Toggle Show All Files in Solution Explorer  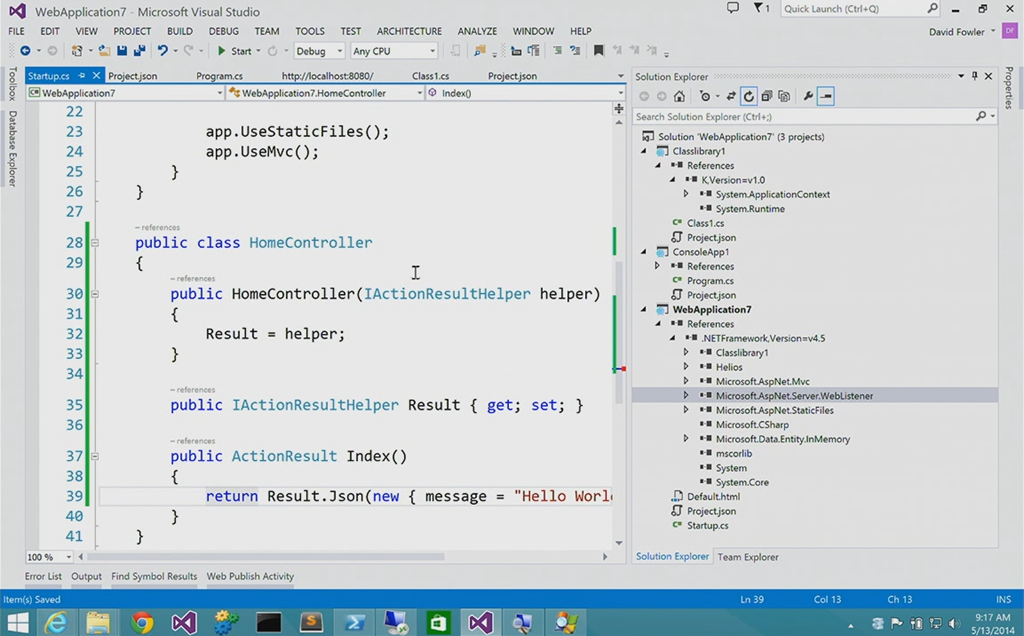click(784, 97)
